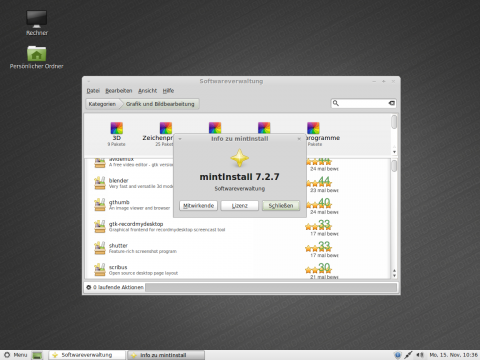This screenshot has width=480, height=360.
Task: Go back to the Kategorien breadcrumb
Action: [x=102, y=104]
